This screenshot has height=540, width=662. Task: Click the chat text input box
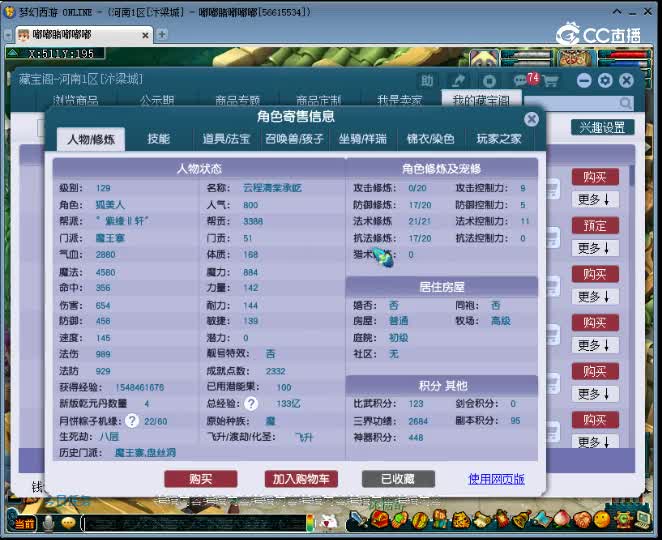tap(194, 524)
